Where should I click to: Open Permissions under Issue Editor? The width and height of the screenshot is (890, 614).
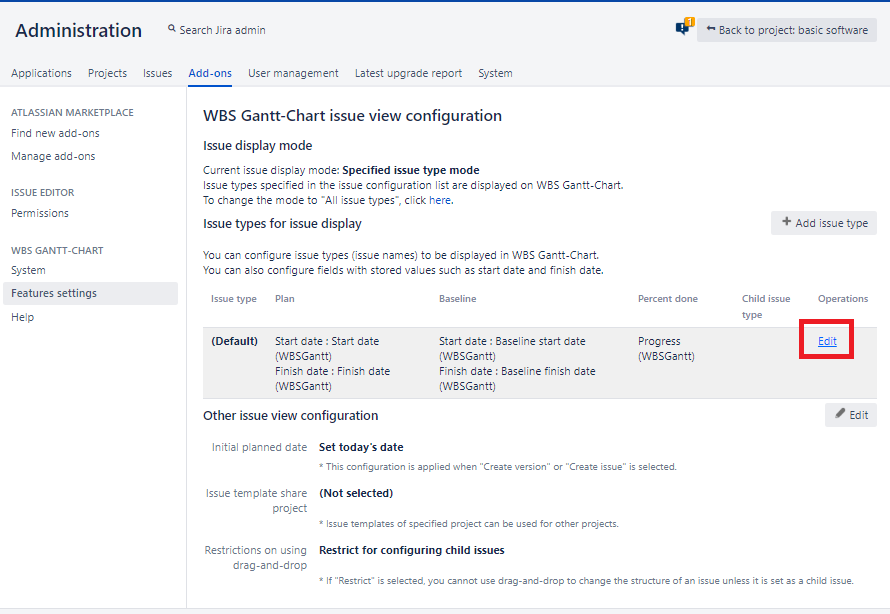tap(40, 213)
